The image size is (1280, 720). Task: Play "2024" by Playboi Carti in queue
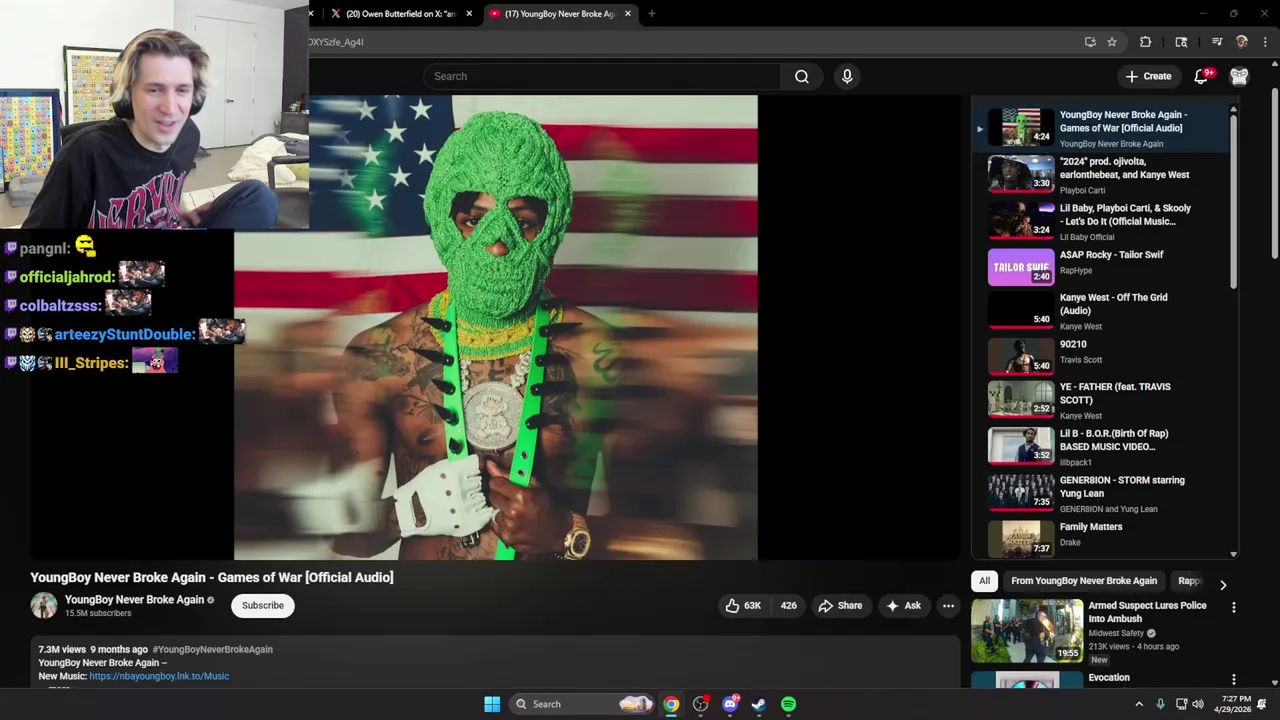pos(1100,174)
